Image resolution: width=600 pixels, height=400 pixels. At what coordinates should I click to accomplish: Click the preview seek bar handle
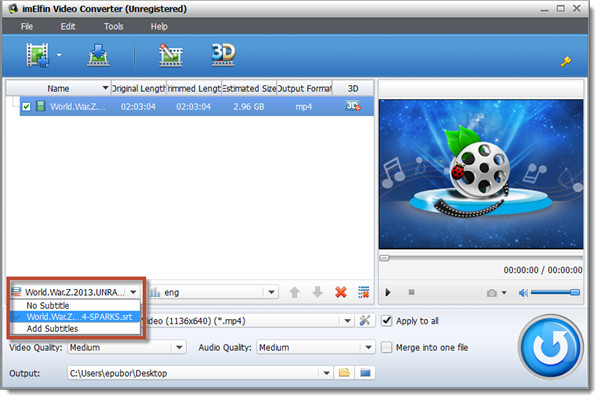(384, 258)
